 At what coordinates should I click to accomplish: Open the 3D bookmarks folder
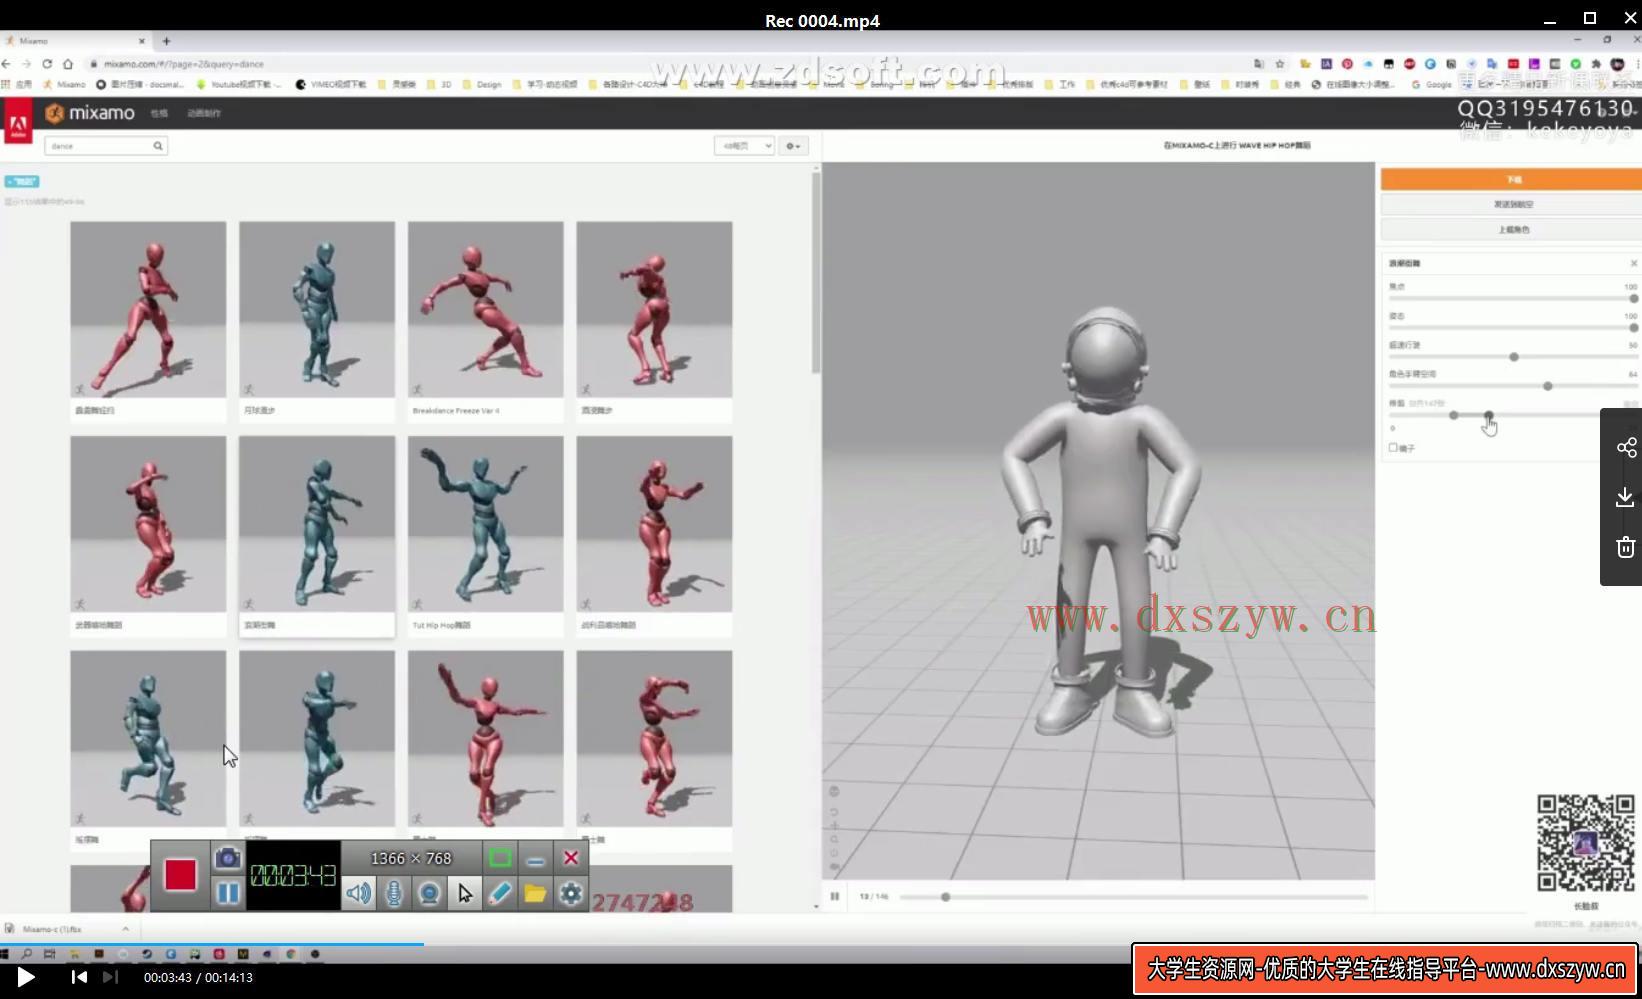[x=439, y=85]
